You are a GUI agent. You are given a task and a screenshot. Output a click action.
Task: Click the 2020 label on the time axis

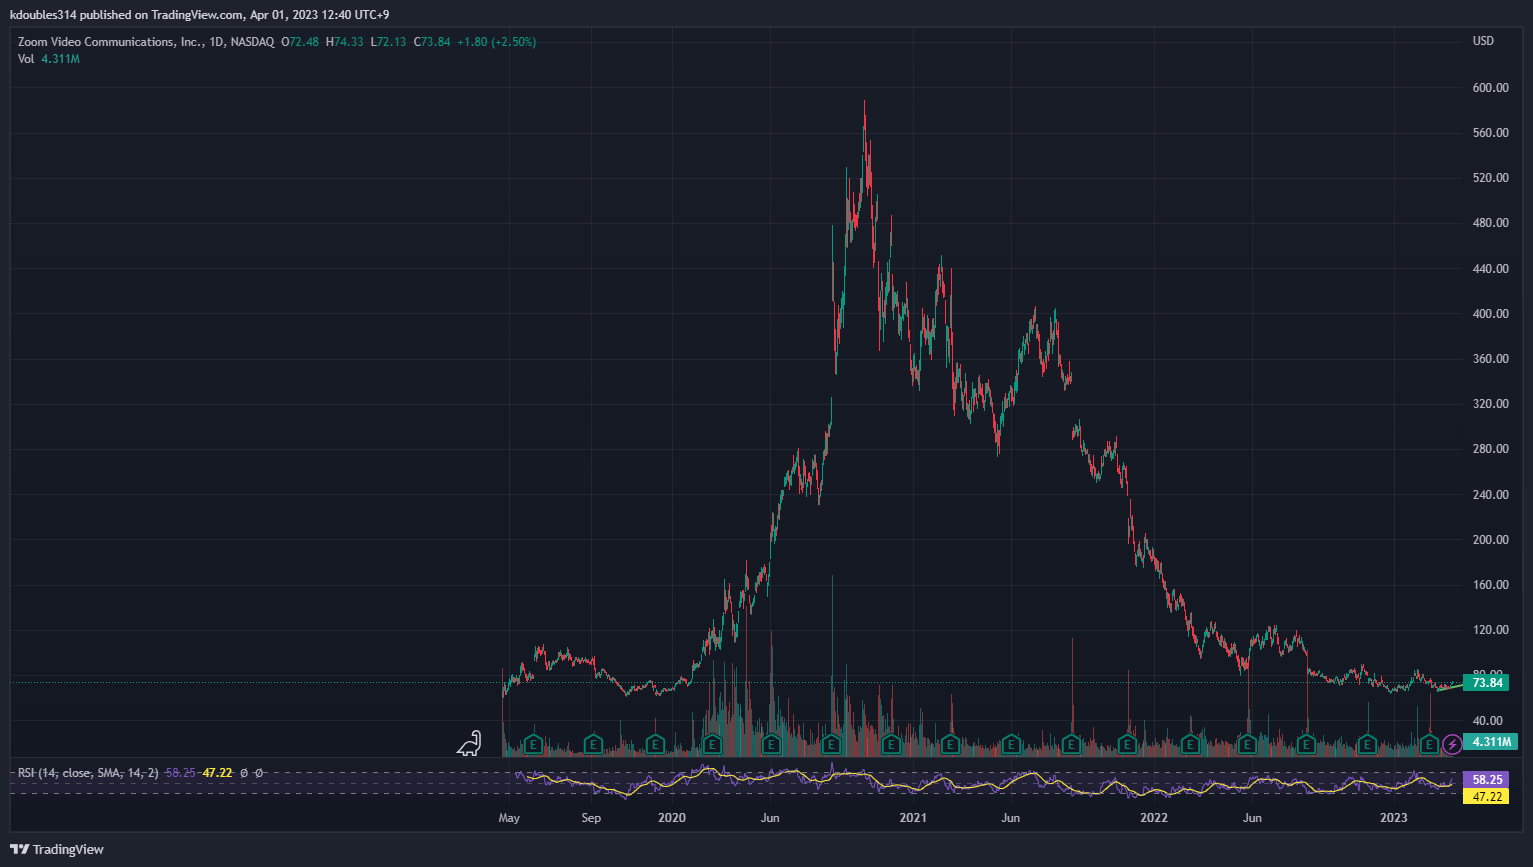click(672, 818)
